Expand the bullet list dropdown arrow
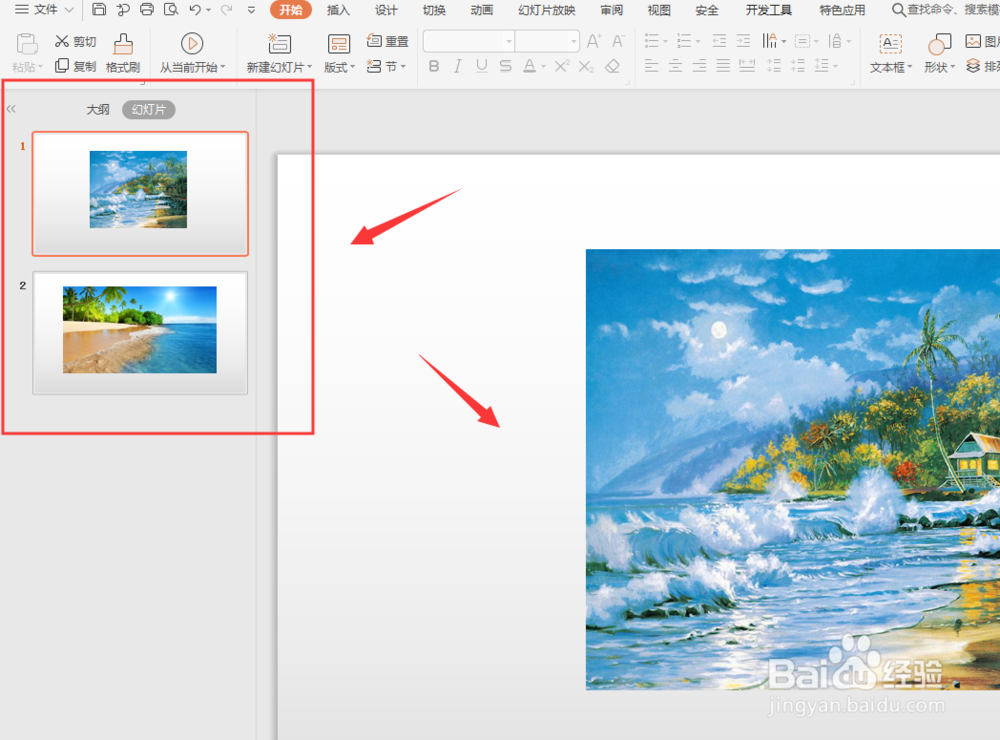This screenshot has height=740, width=1000. [x=665, y=42]
